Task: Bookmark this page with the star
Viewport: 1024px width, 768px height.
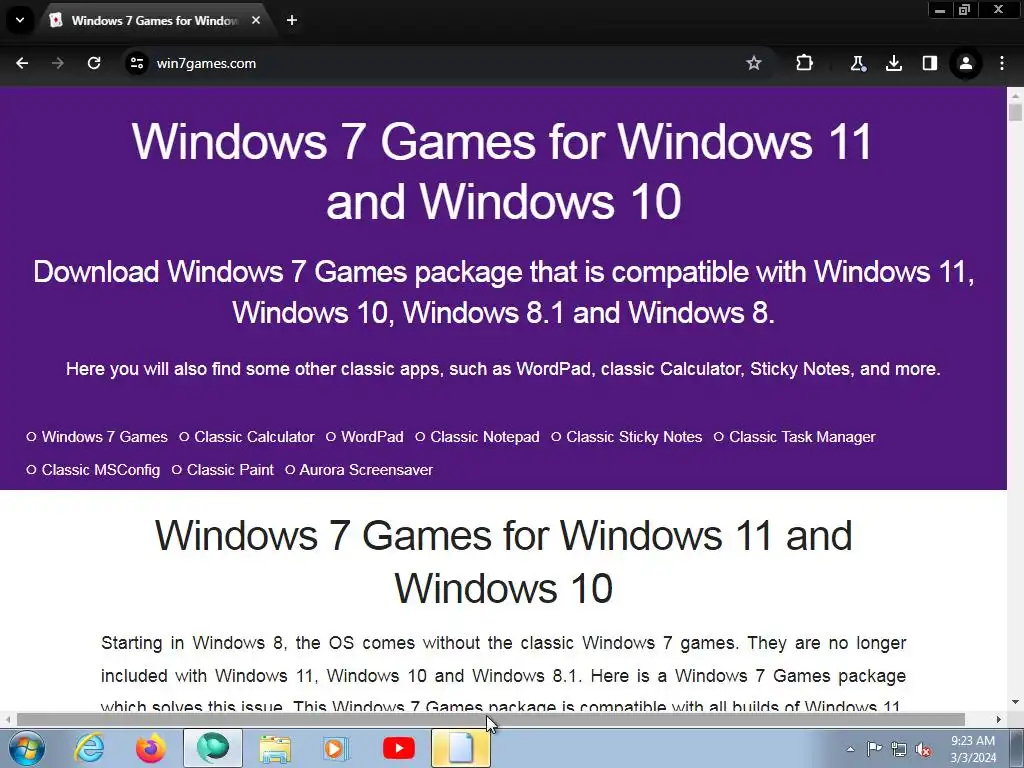Action: coord(754,63)
